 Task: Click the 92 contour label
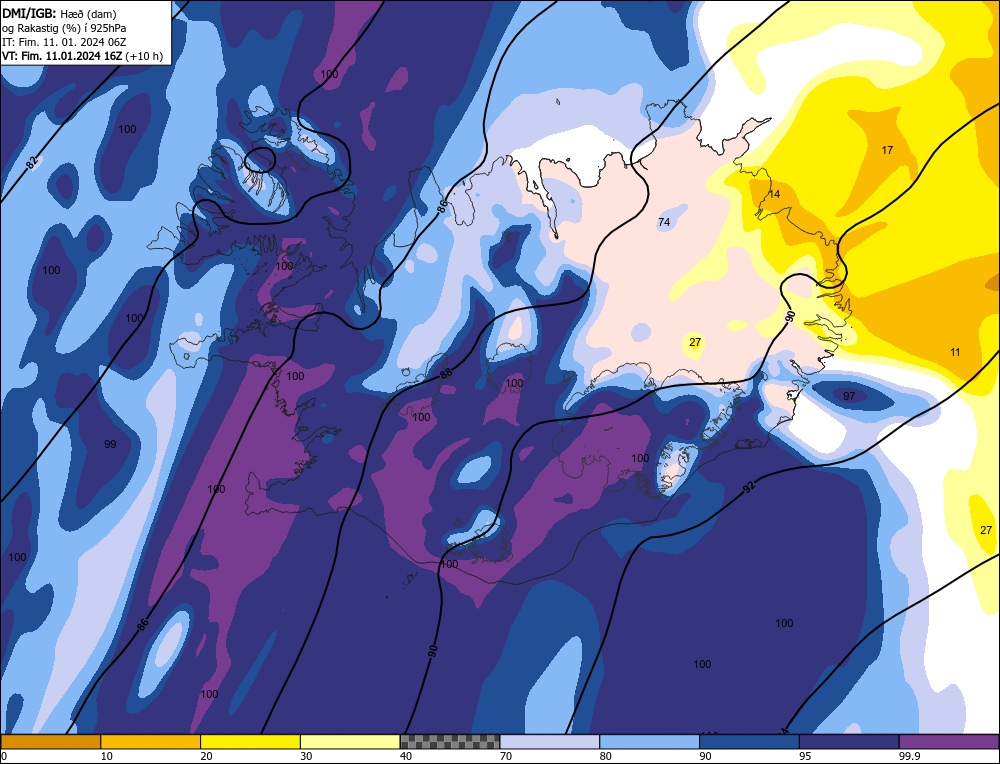click(x=750, y=487)
